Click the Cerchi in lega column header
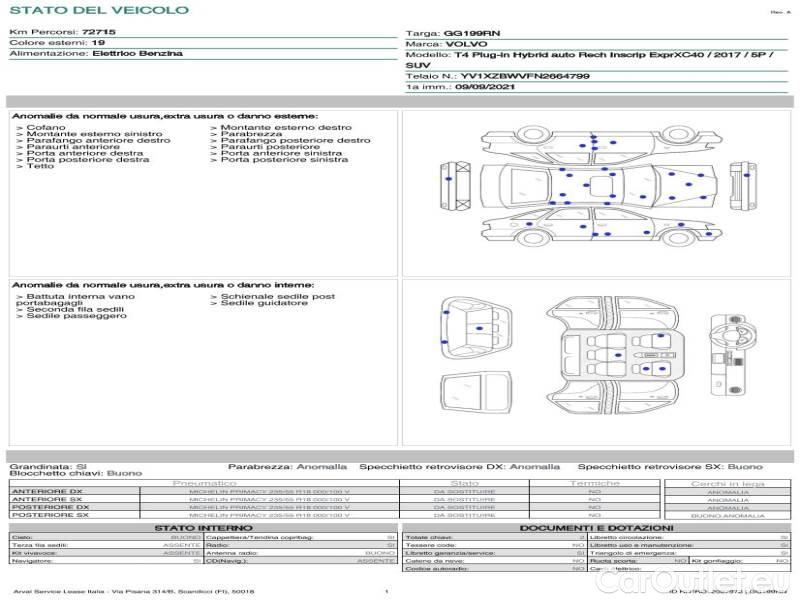Screen dimensions: 800x600 coord(727,483)
